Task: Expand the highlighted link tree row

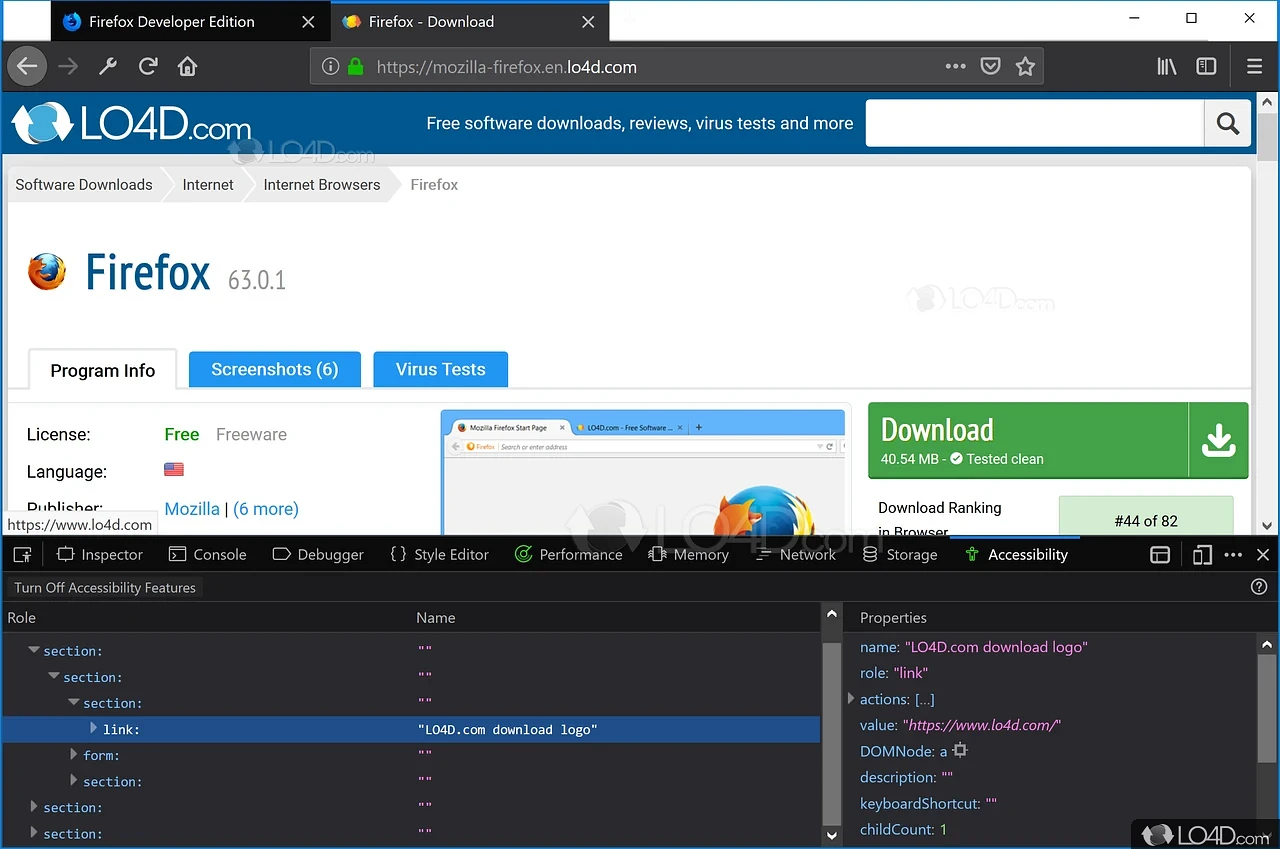Action: pos(94,729)
